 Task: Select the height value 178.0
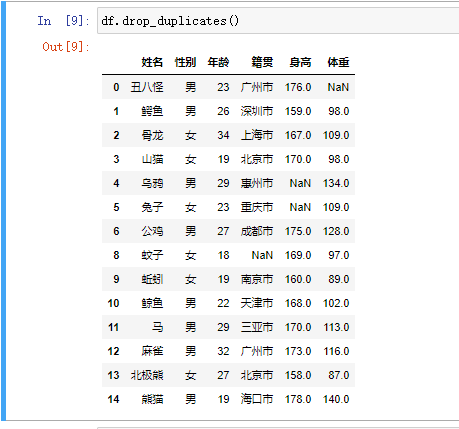(x=298, y=399)
